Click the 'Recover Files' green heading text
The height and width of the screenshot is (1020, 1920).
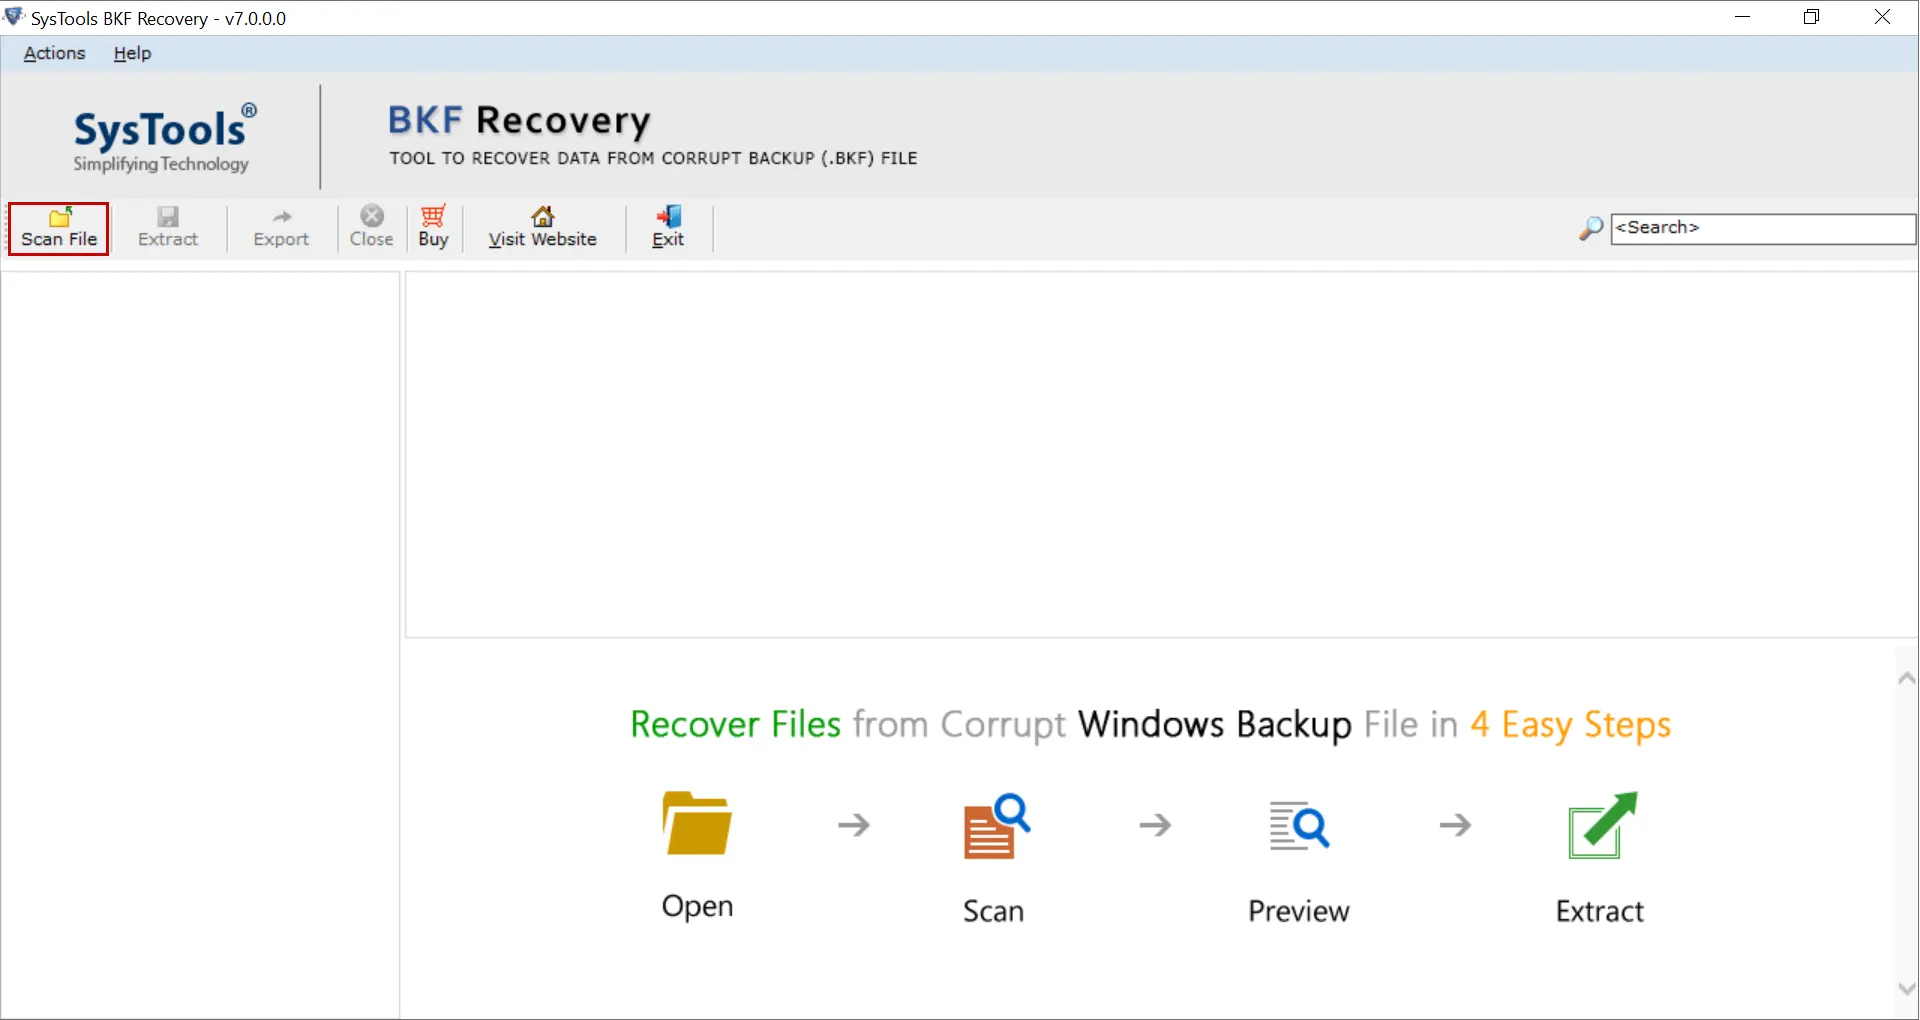point(735,724)
